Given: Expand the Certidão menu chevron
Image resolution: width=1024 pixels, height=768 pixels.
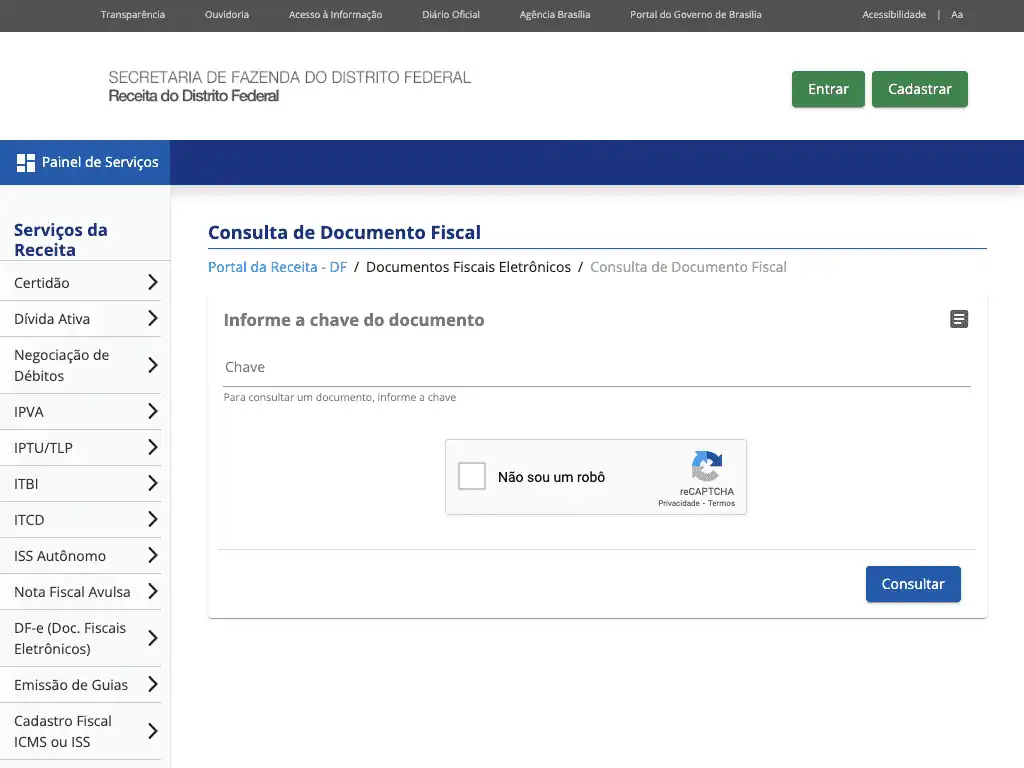Looking at the screenshot, I should coord(152,283).
